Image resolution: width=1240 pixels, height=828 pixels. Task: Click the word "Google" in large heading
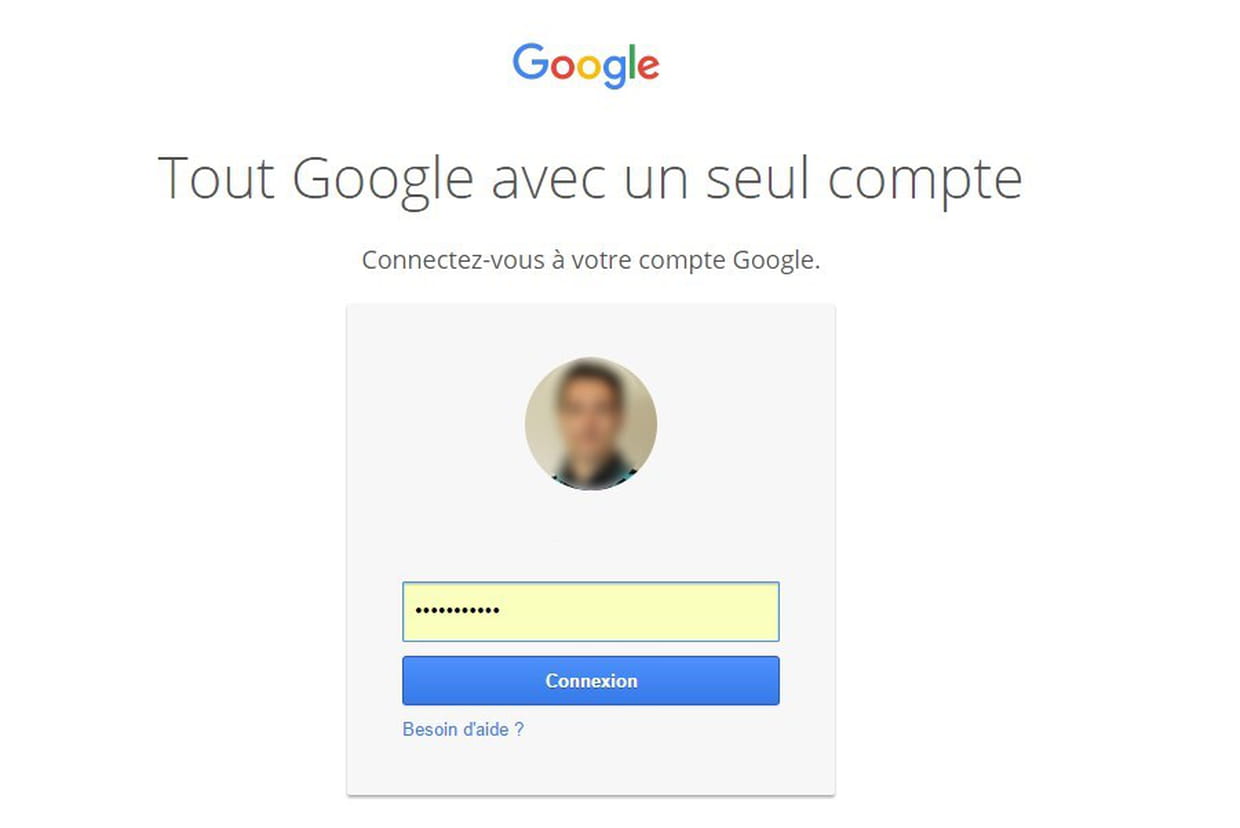[x=384, y=180]
